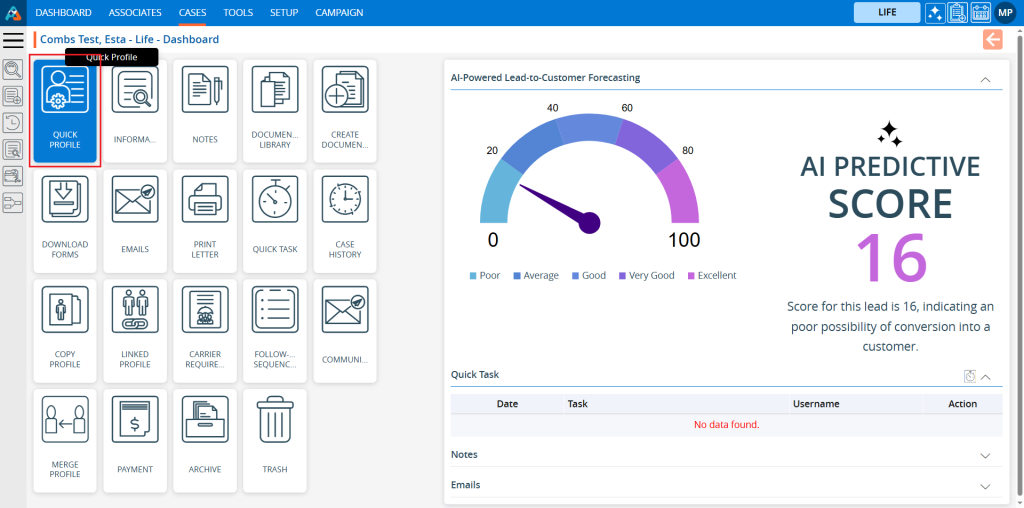The image size is (1024, 508).
Task: Expand the Notes section
Action: pos(985,455)
